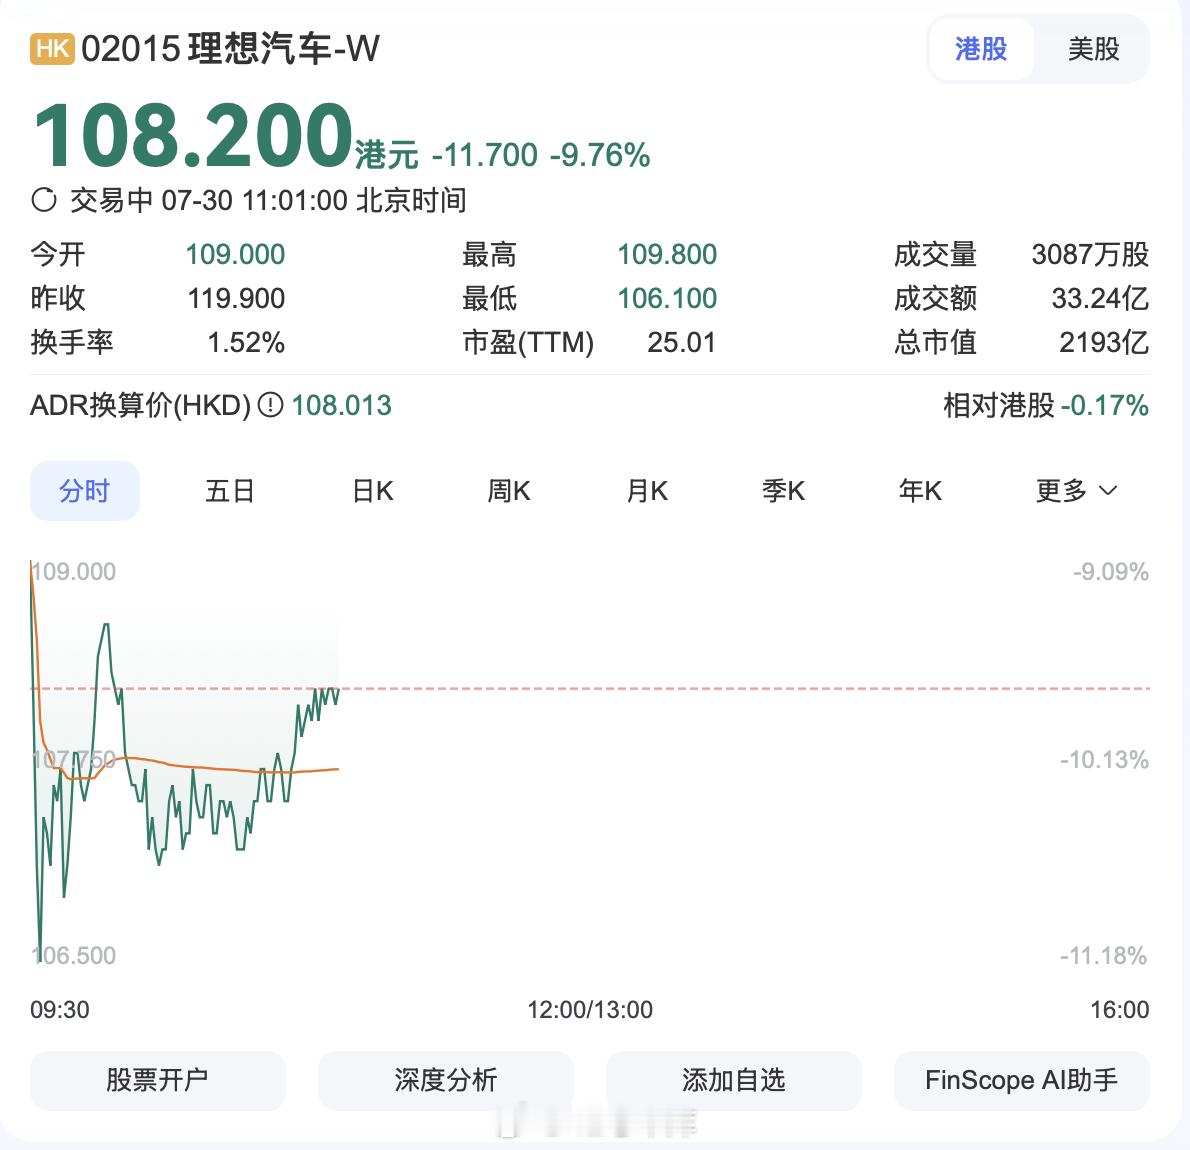Screen dimensions: 1190x1150
Task: Click the chart percent label -10.13%
Action: pos(1104,759)
